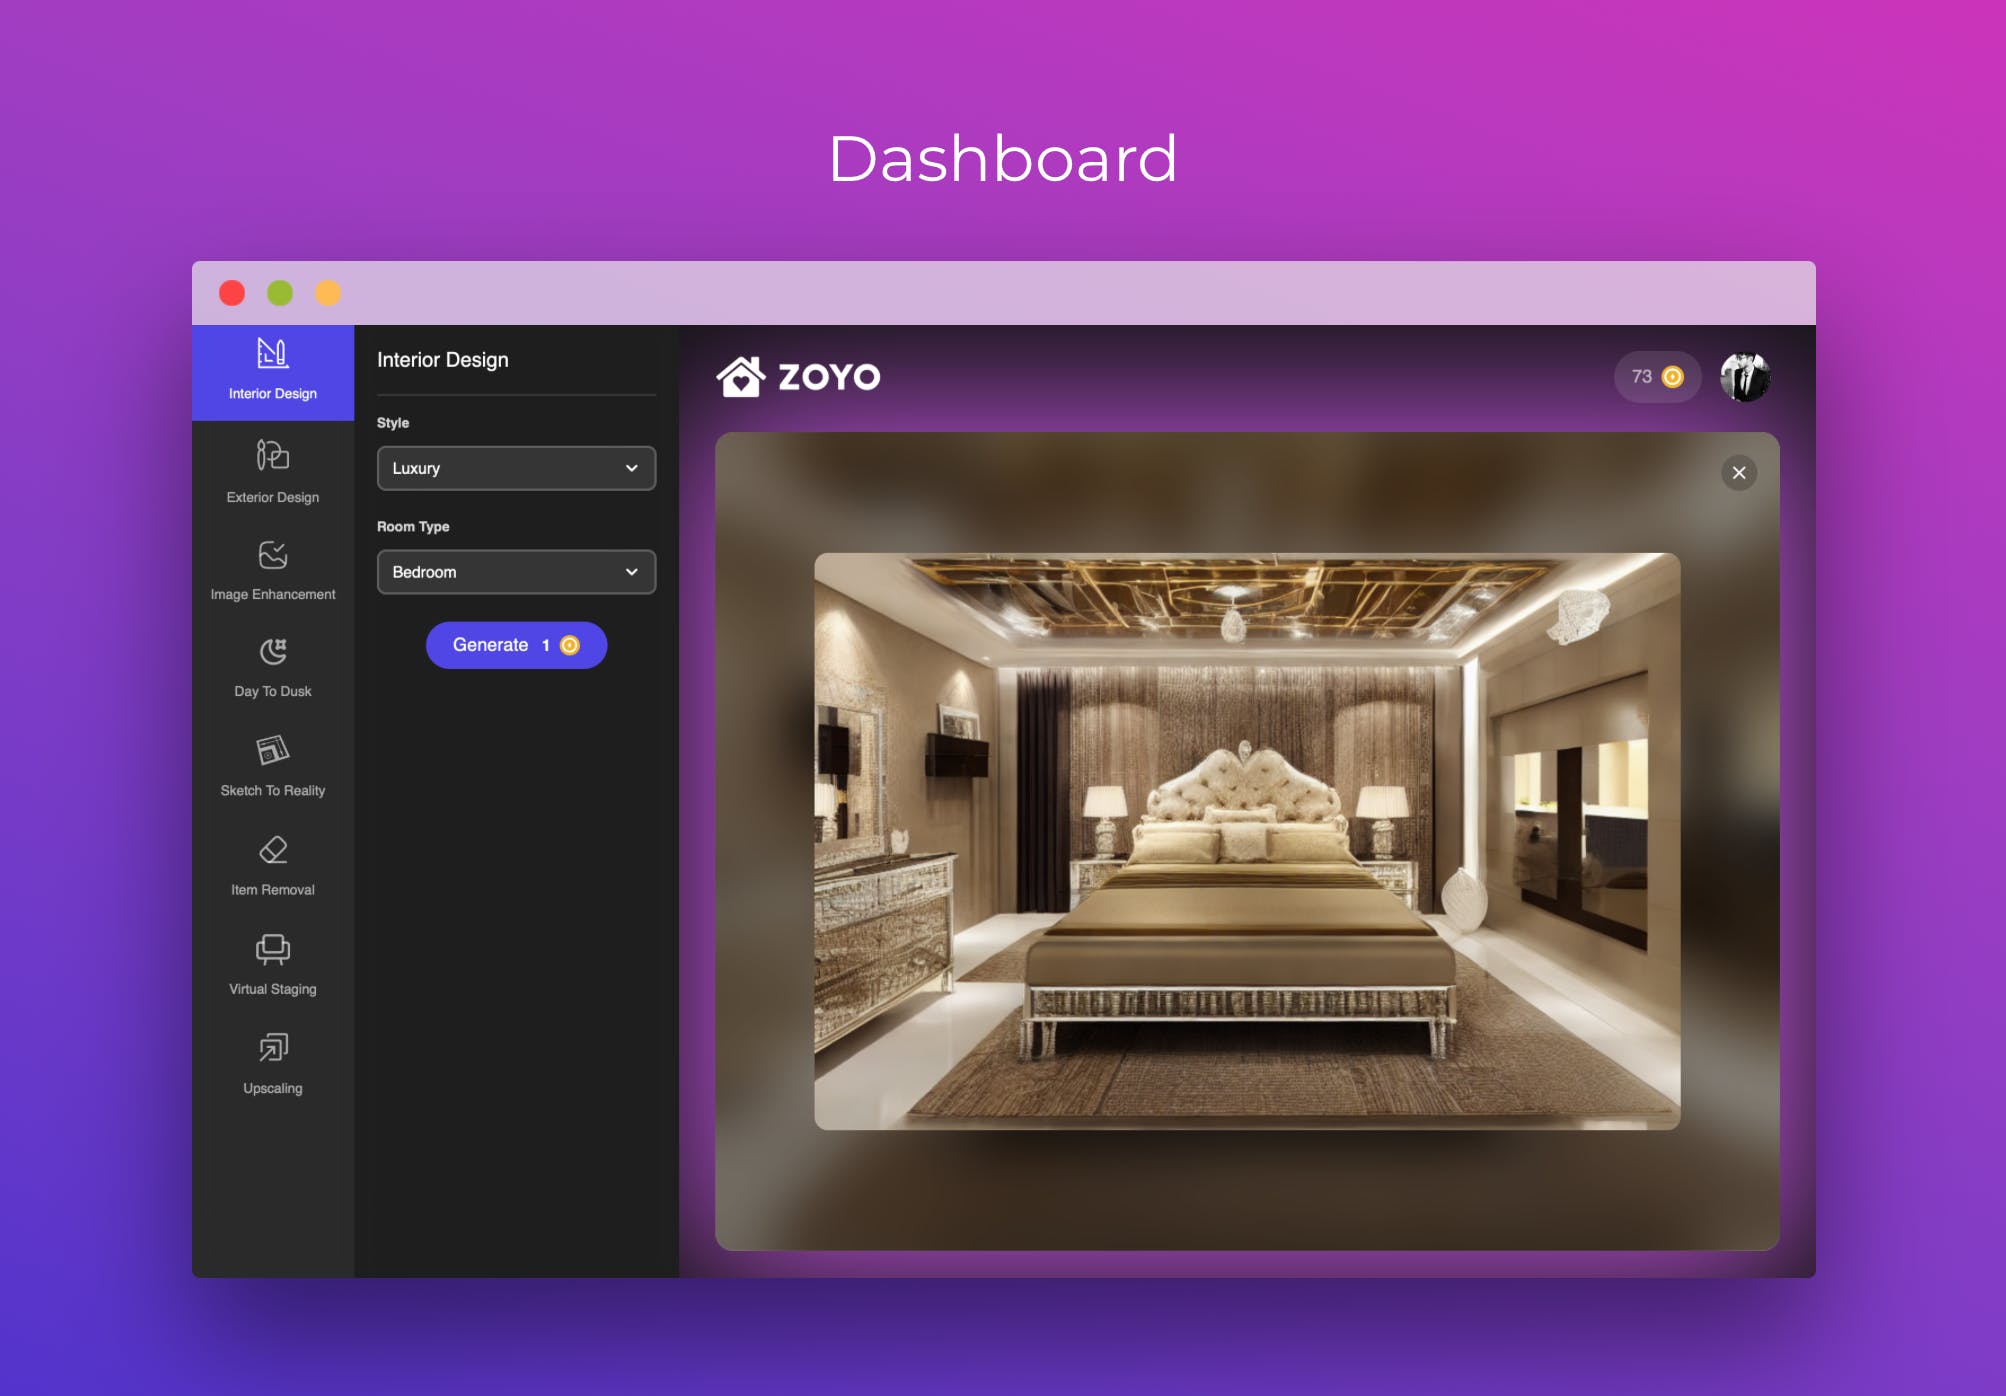Select the Day To Dusk icon

(272, 651)
